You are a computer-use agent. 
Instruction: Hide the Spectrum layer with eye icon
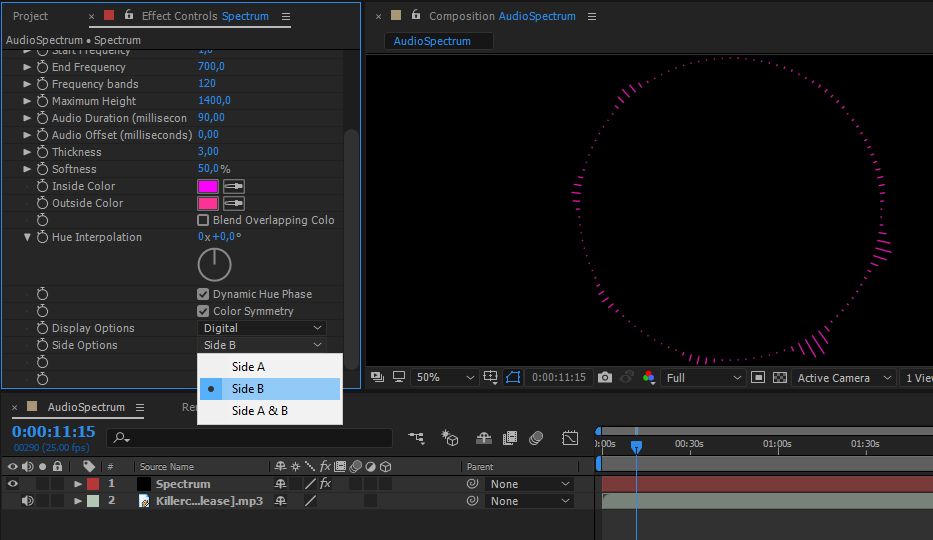(x=12, y=484)
